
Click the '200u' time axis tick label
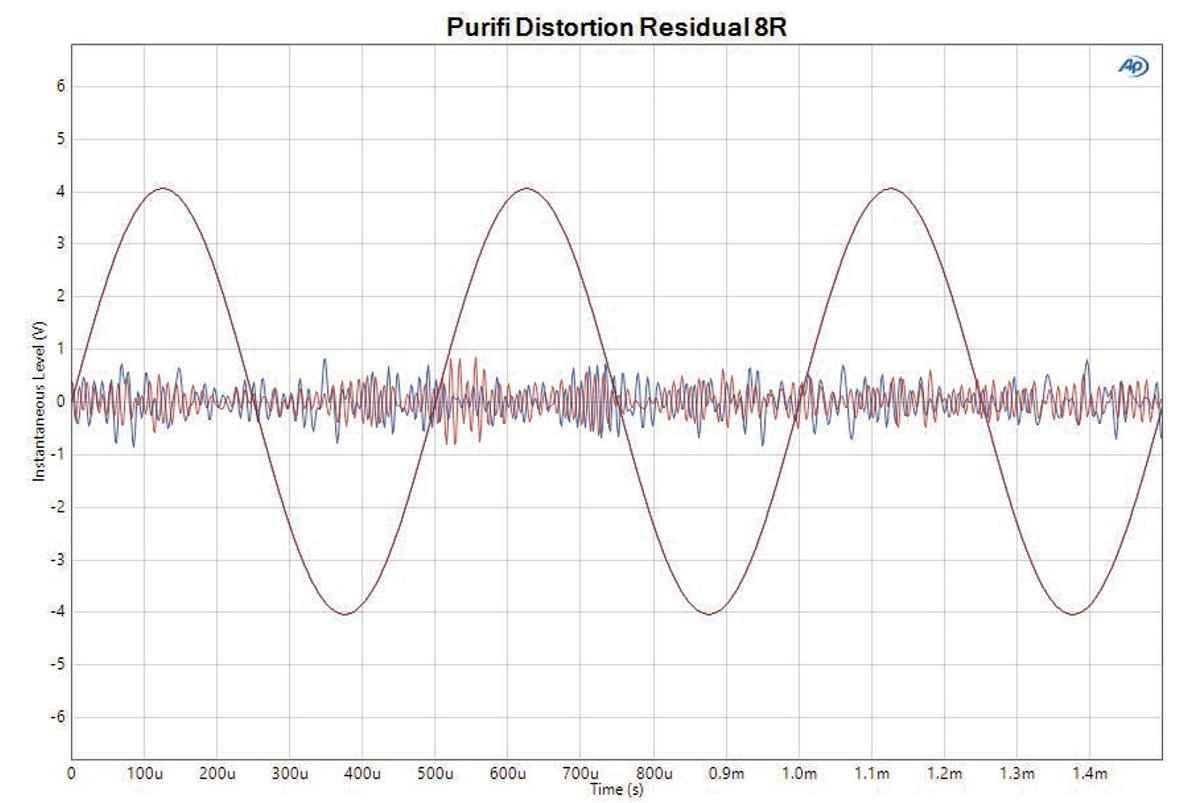(x=216, y=773)
